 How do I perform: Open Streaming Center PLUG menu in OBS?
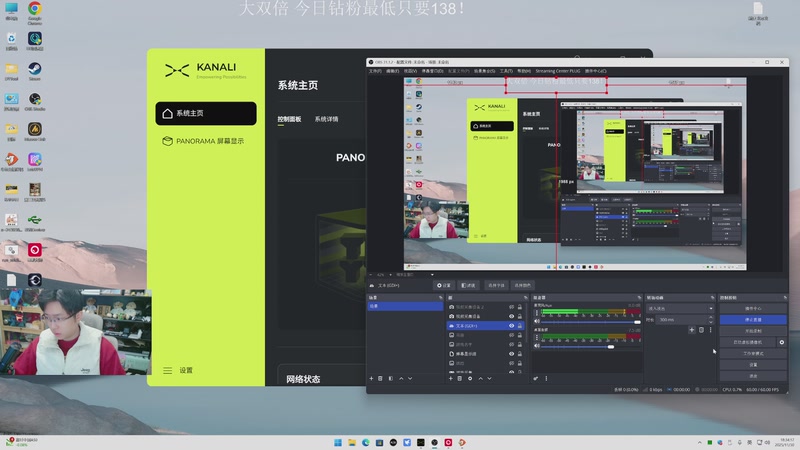558,71
